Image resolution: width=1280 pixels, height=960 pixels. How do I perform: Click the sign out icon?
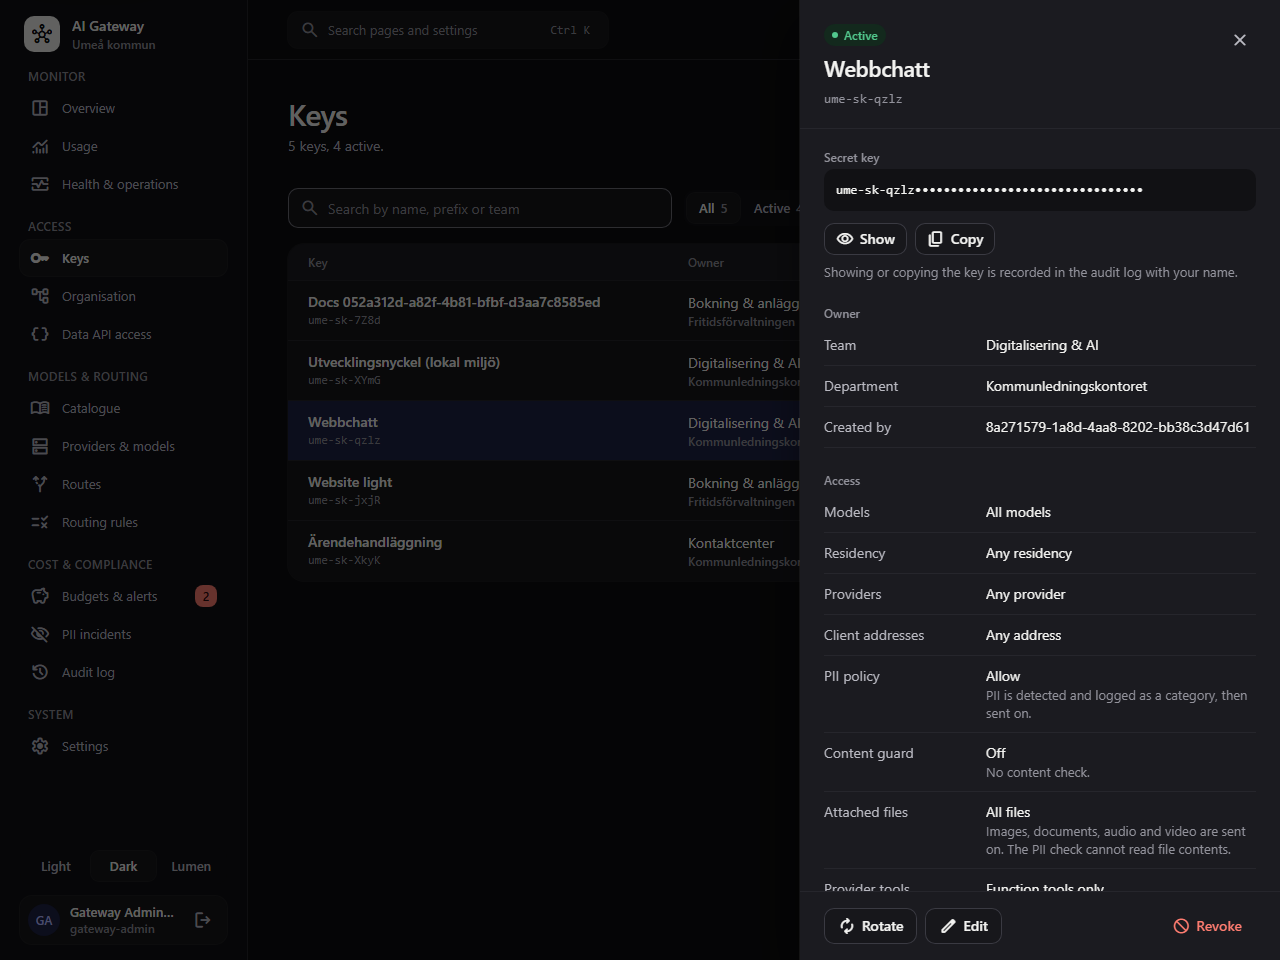[203, 920]
